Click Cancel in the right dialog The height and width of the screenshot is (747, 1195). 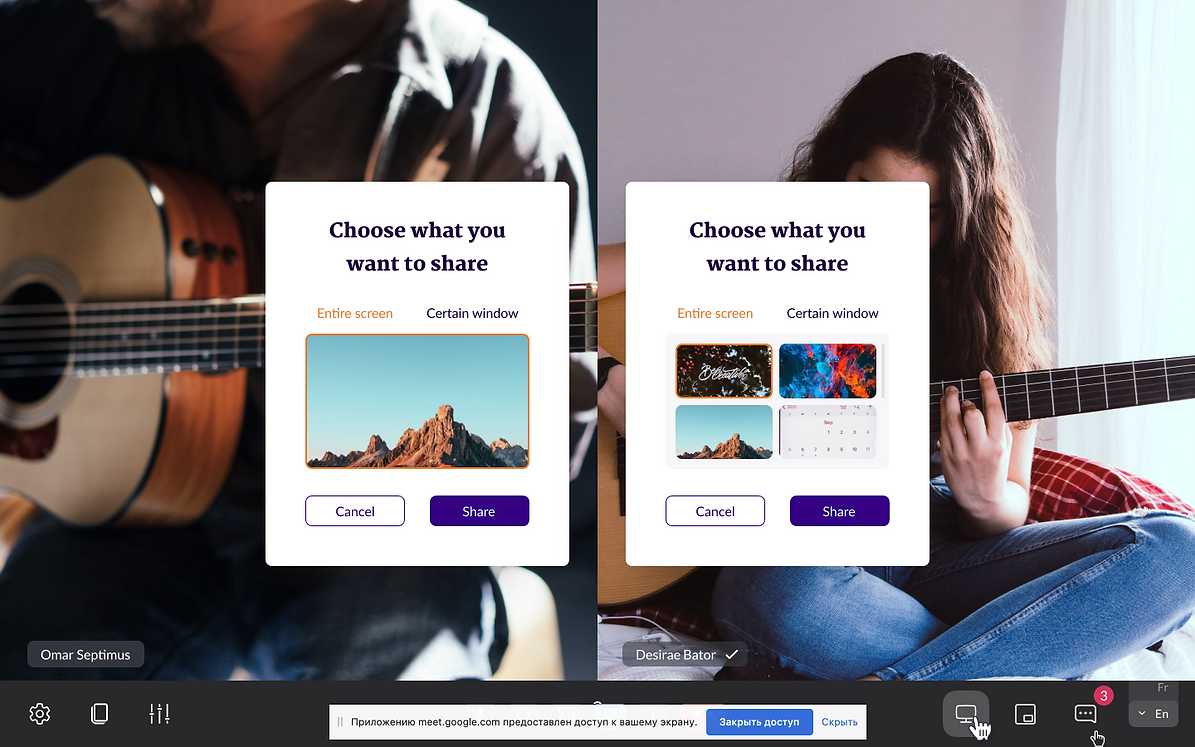(715, 511)
